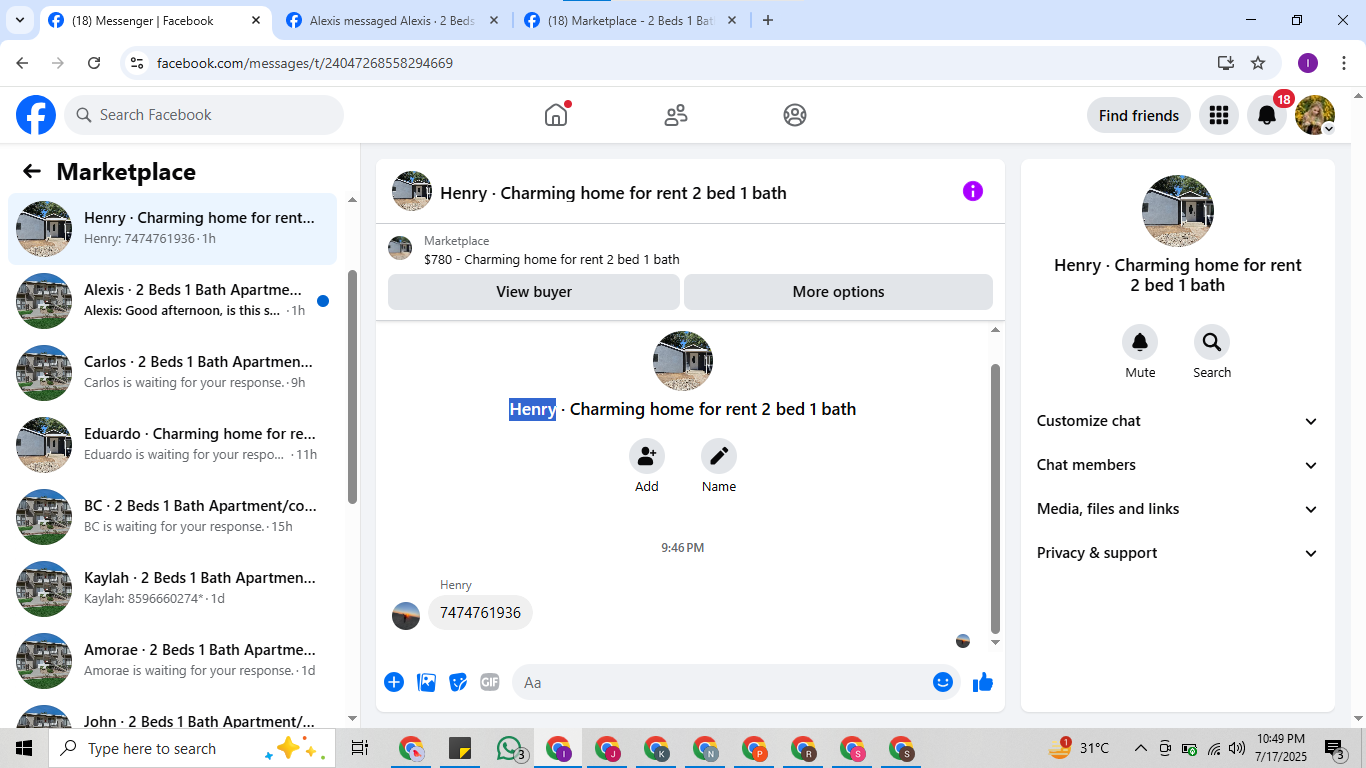Click the message thread scrollbar

995,499
